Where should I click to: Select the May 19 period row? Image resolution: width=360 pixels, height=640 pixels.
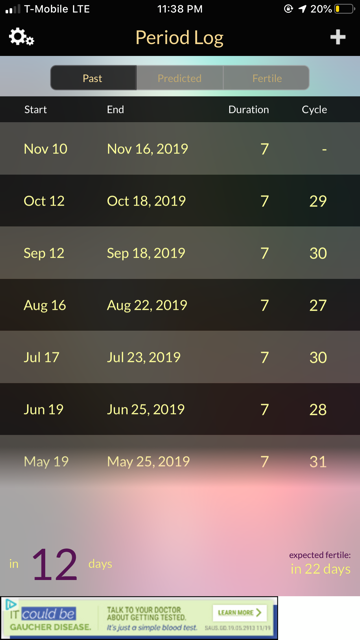pos(180,461)
